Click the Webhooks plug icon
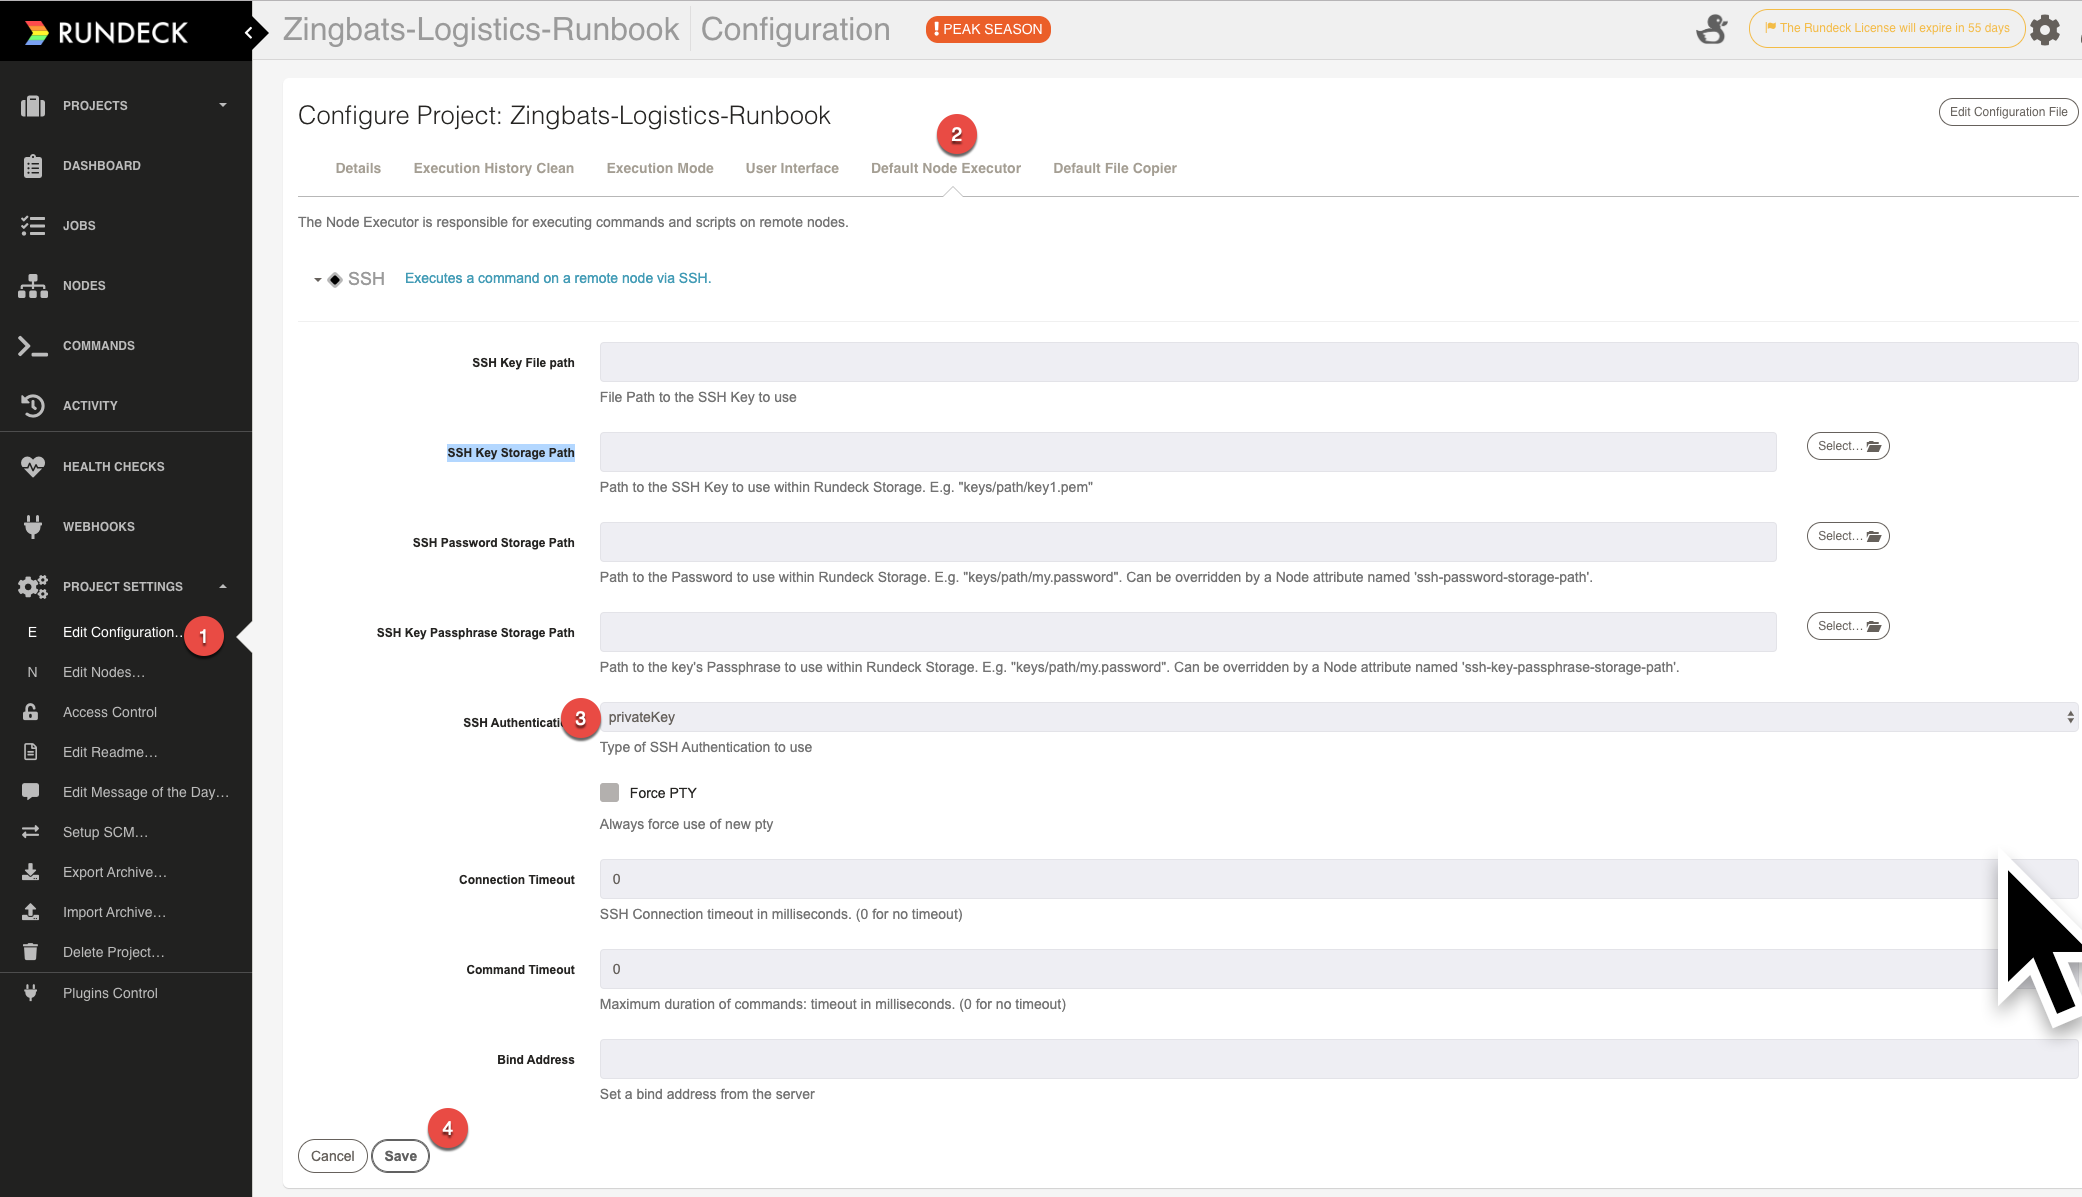This screenshot has height=1197, width=2082. [33, 526]
